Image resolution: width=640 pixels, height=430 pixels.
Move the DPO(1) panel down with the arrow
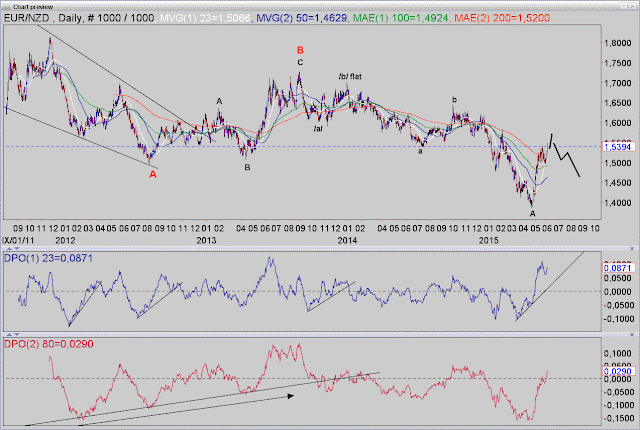[17, 248]
